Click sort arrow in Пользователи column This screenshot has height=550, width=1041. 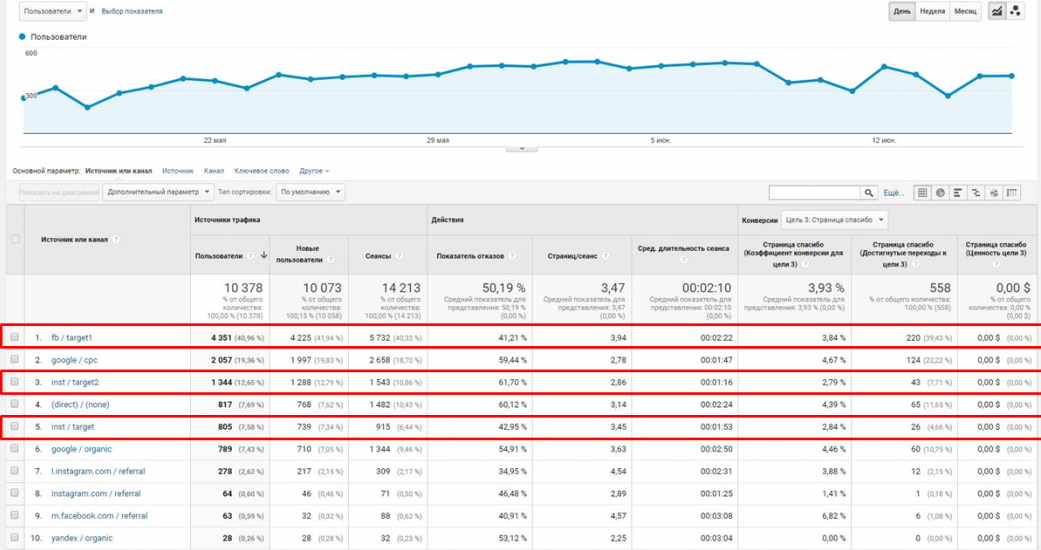coord(264,255)
